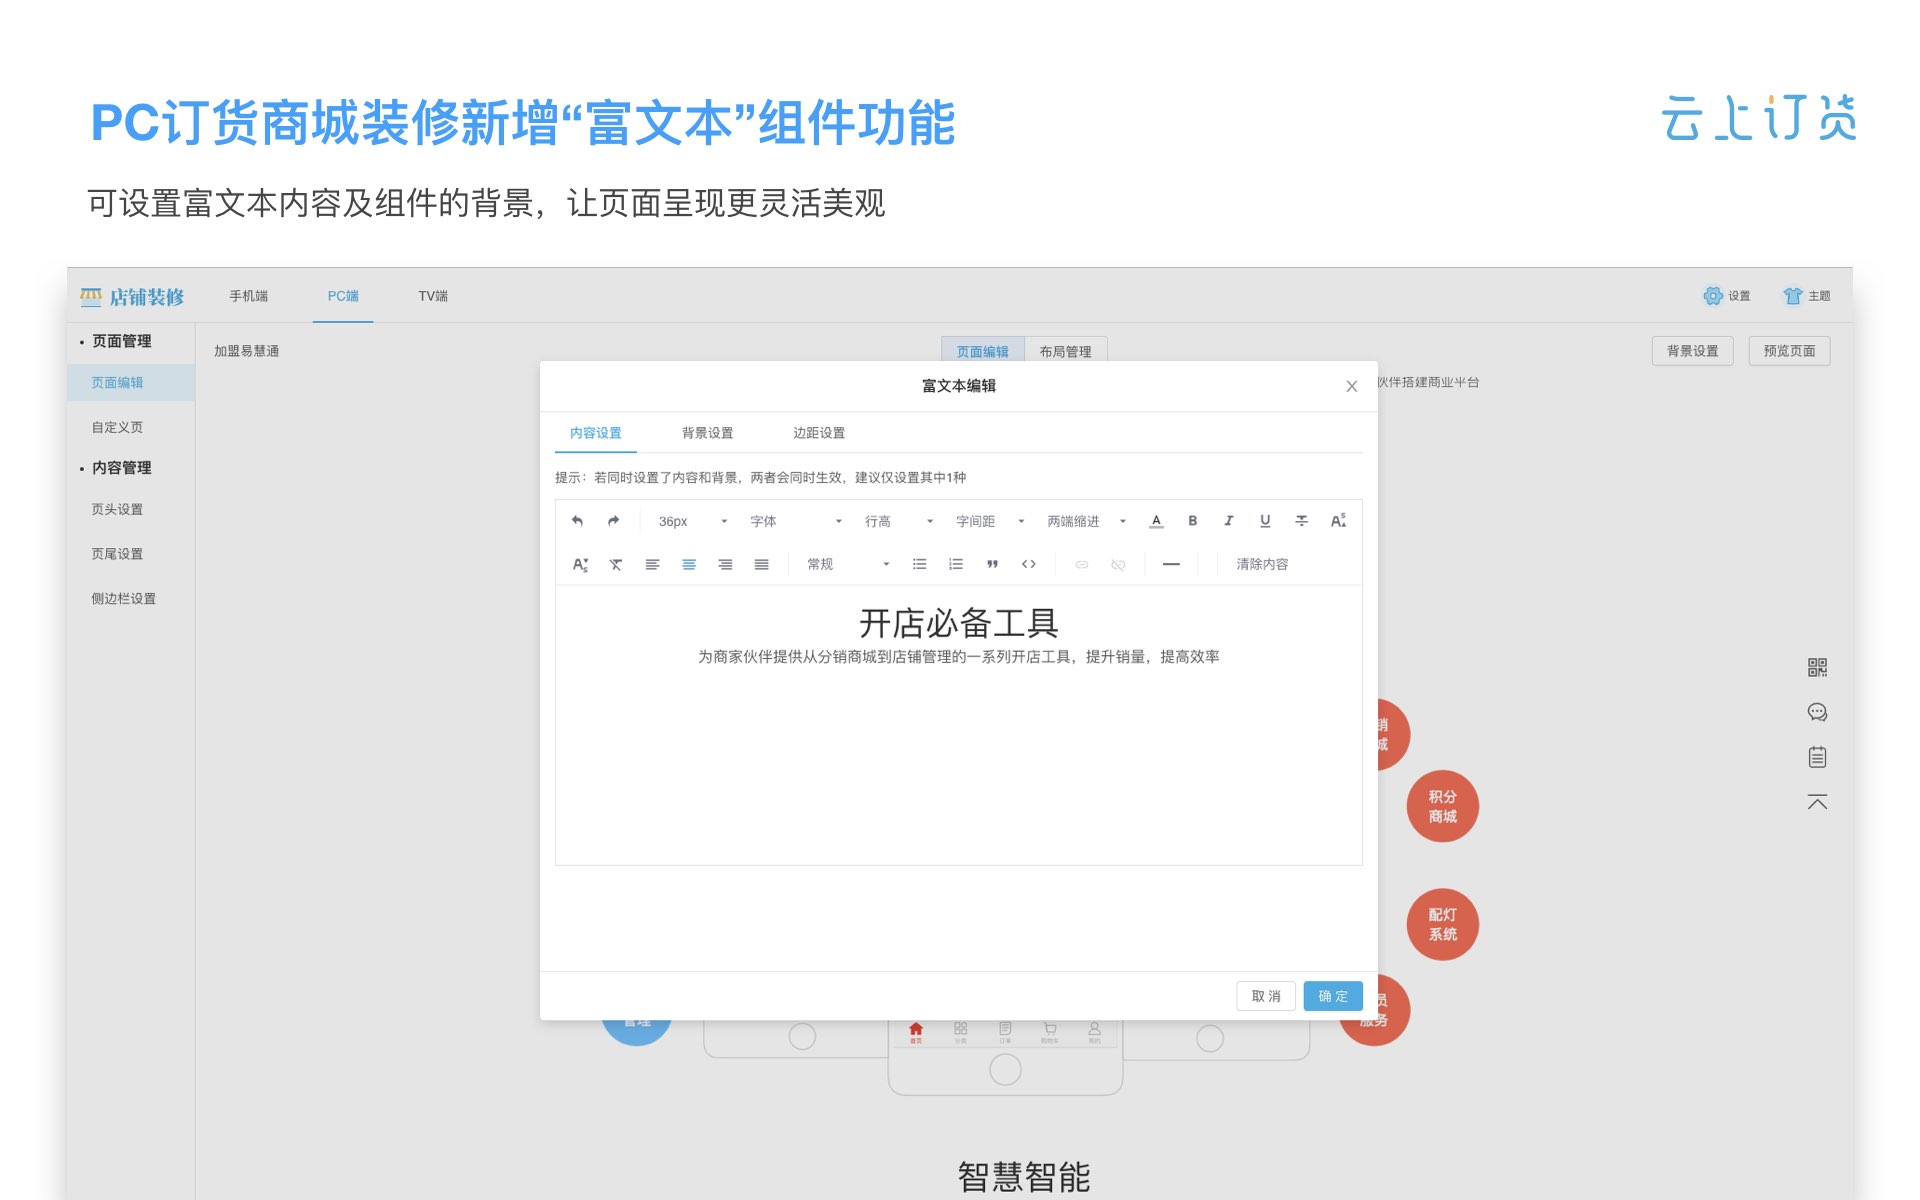This screenshot has height=1200, width=1920.
Task: Click the 开店必备工具 heading text
Action: point(958,623)
